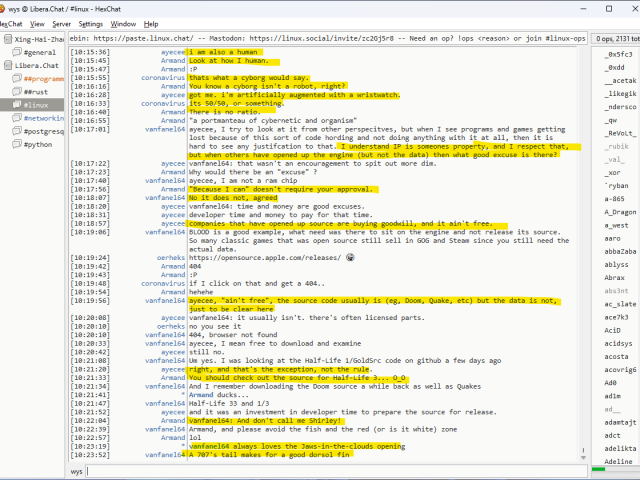Image resolution: width=640 pixels, height=480 pixels.
Task: Click the wys nickname button
Action: [x=77, y=470]
